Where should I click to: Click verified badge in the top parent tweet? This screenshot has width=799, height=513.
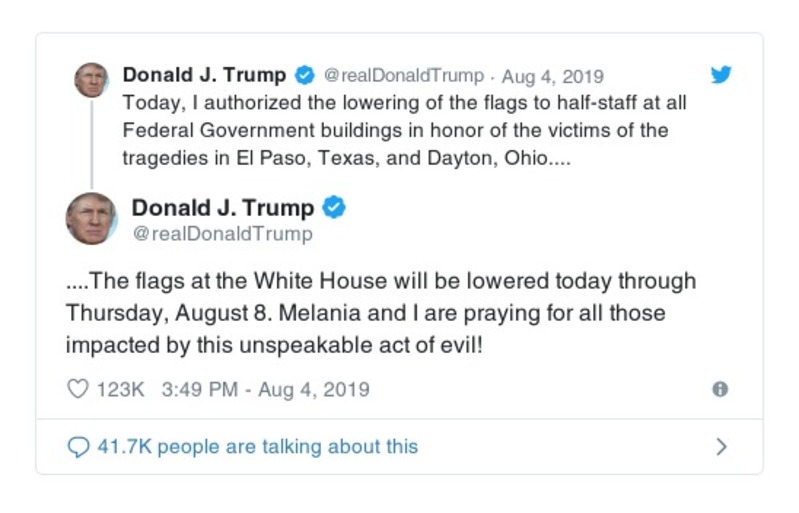coord(305,76)
